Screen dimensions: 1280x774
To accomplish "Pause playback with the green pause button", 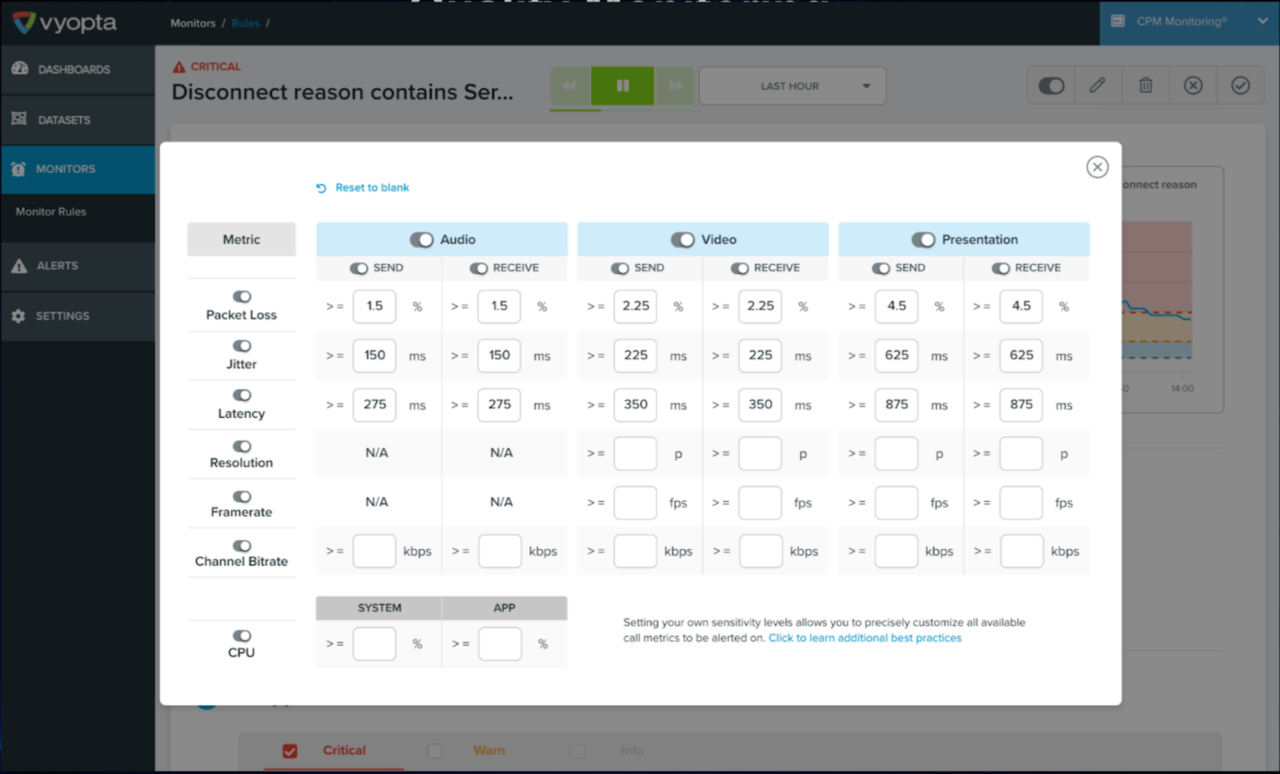I will 622,86.
